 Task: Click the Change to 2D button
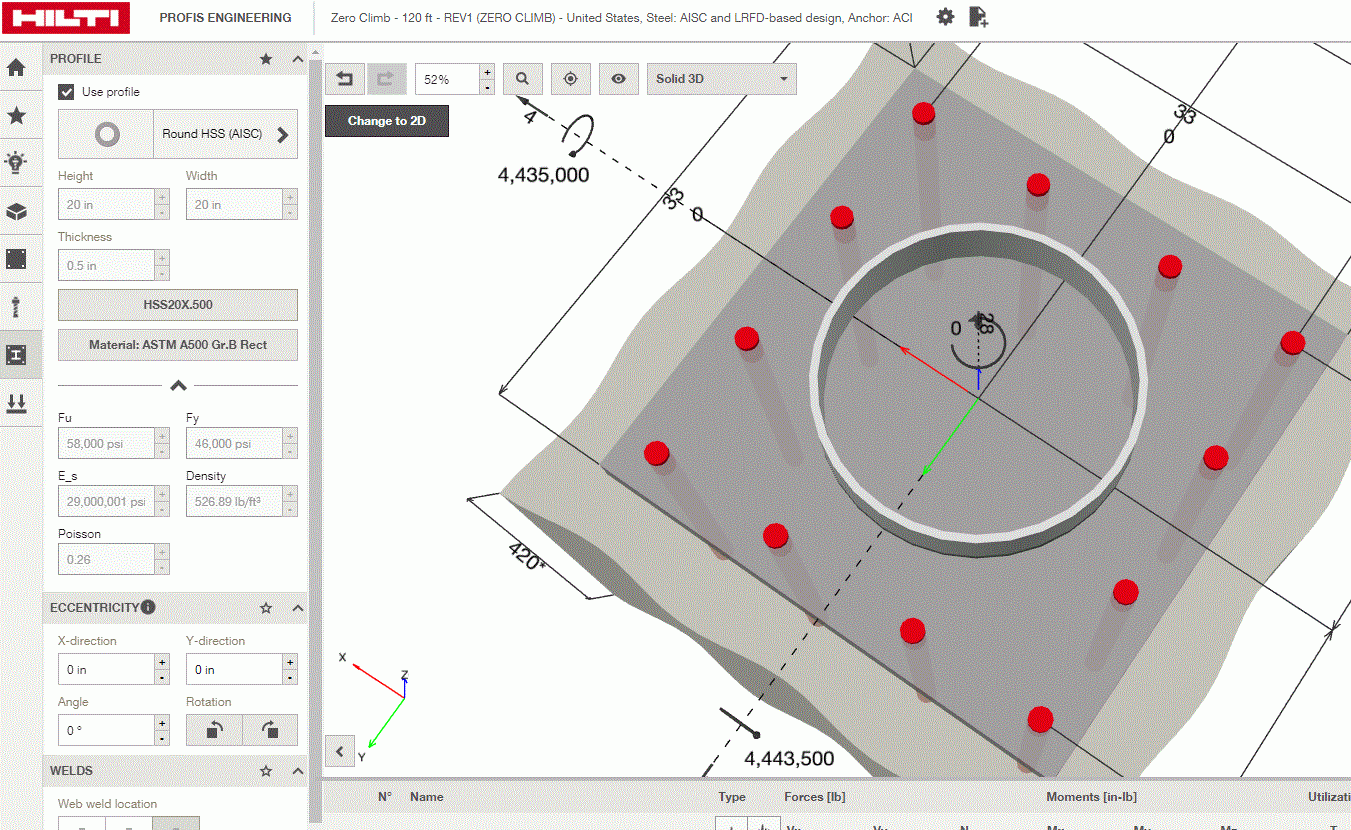(x=386, y=121)
